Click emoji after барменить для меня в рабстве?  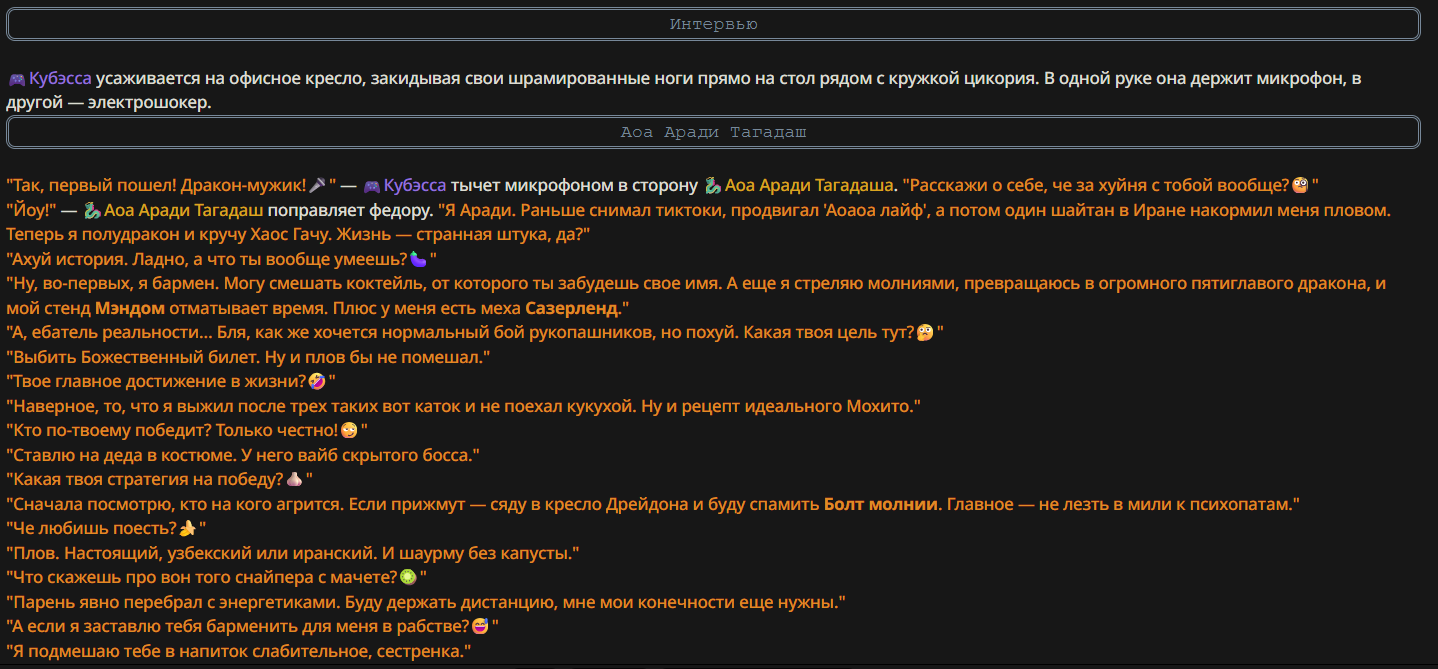tap(480, 627)
